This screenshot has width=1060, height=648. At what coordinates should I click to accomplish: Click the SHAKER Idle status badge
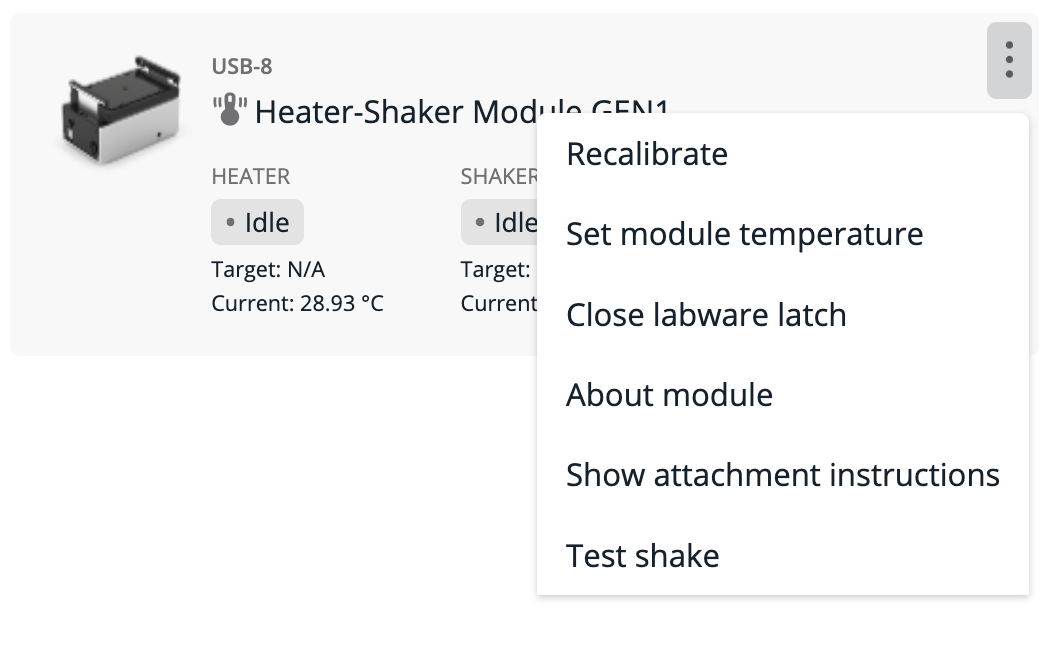point(500,221)
